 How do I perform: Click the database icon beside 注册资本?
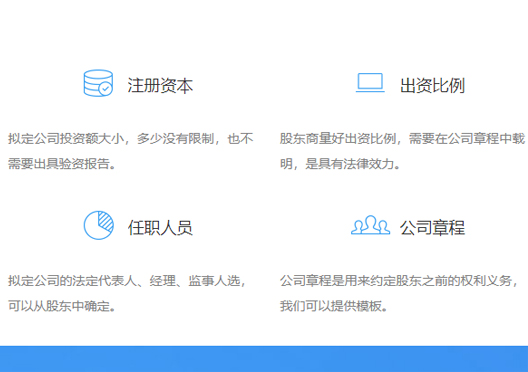(98, 83)
